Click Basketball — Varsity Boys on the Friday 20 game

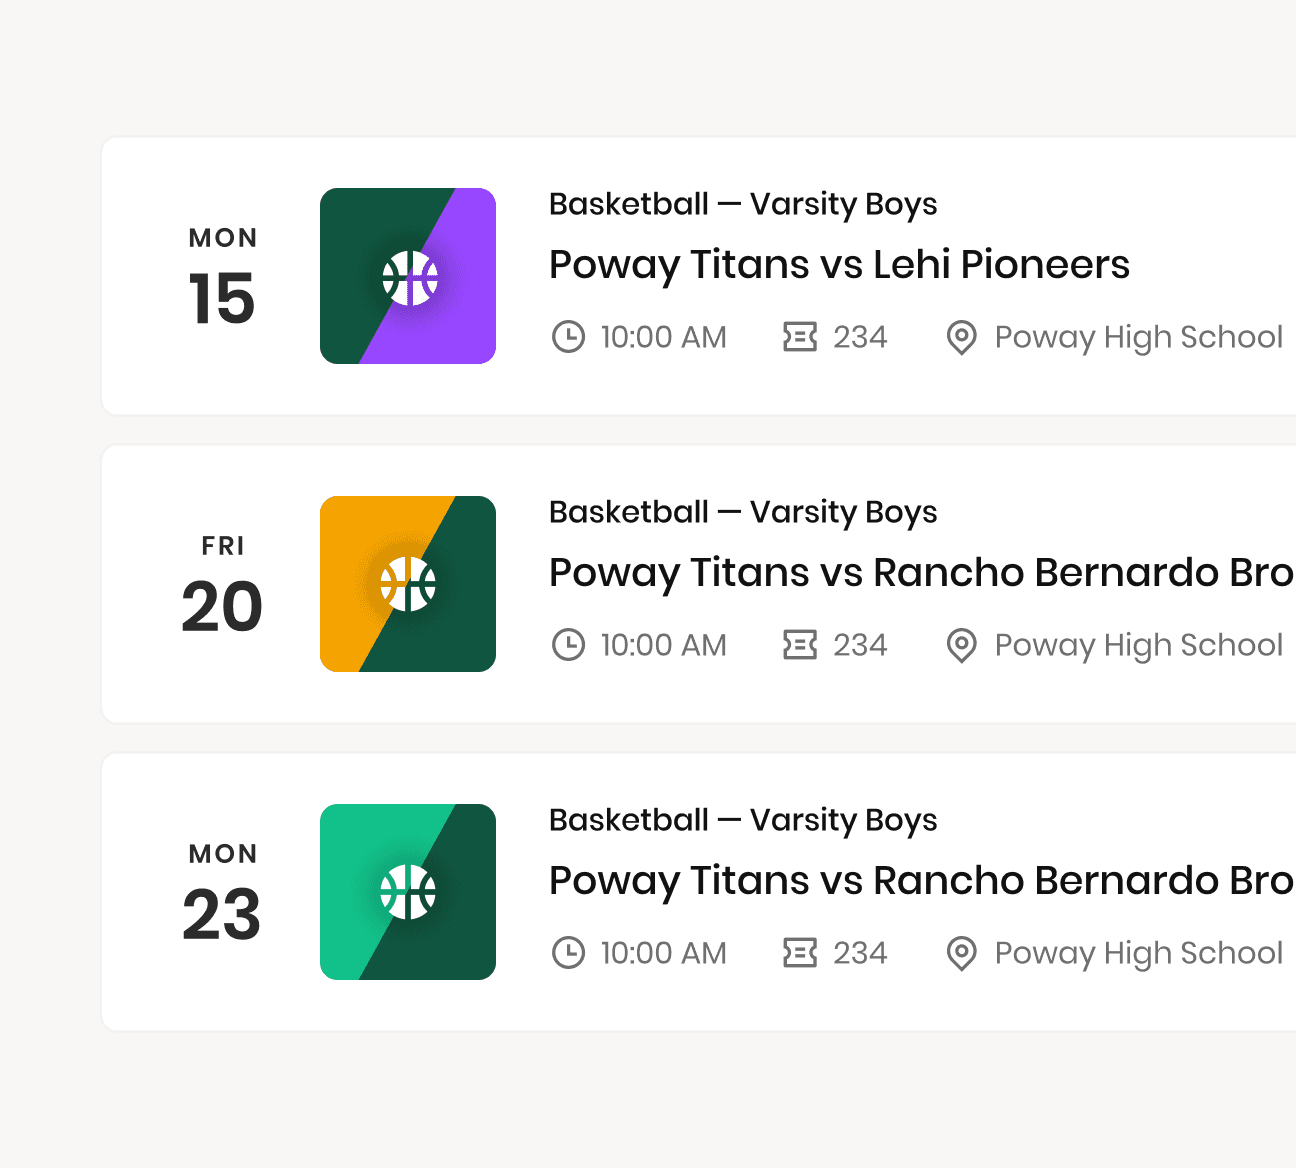(x=743, y=512)
